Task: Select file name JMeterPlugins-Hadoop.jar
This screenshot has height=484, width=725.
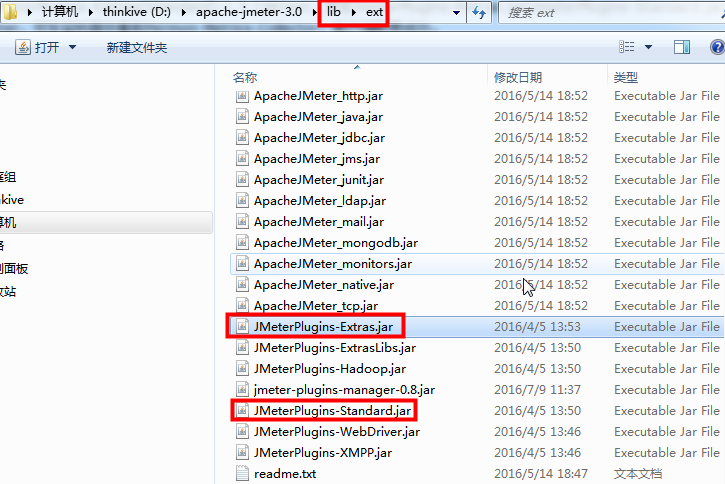Action: pyautogui.click(x=330, y=369)
